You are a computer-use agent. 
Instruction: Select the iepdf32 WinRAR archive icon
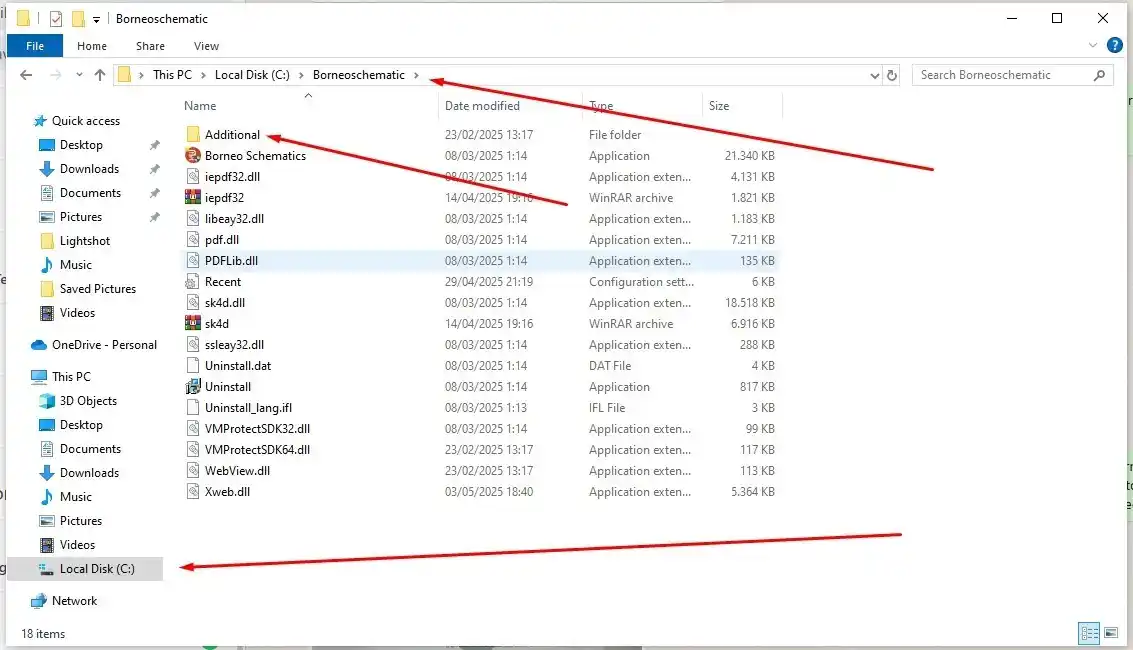pyautogui.click(x=193, y=197)
